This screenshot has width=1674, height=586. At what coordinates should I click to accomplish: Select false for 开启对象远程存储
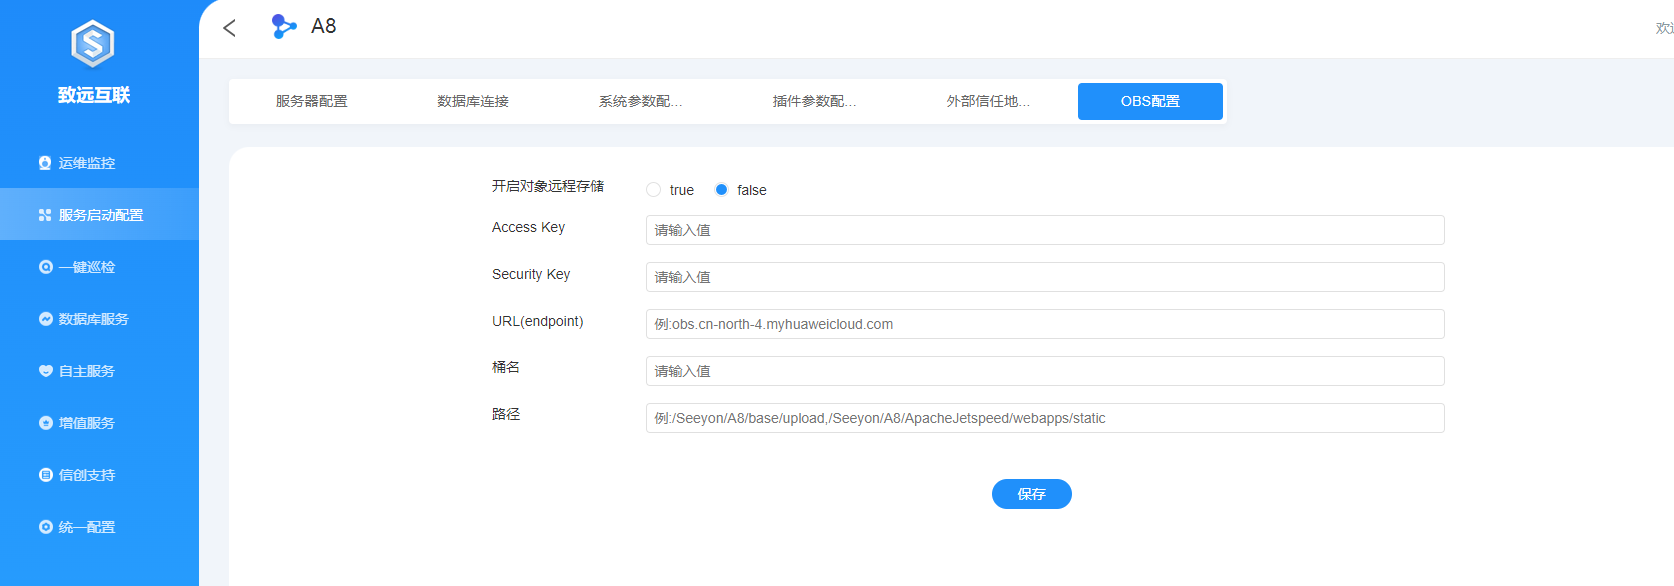[x=721, y=190]
